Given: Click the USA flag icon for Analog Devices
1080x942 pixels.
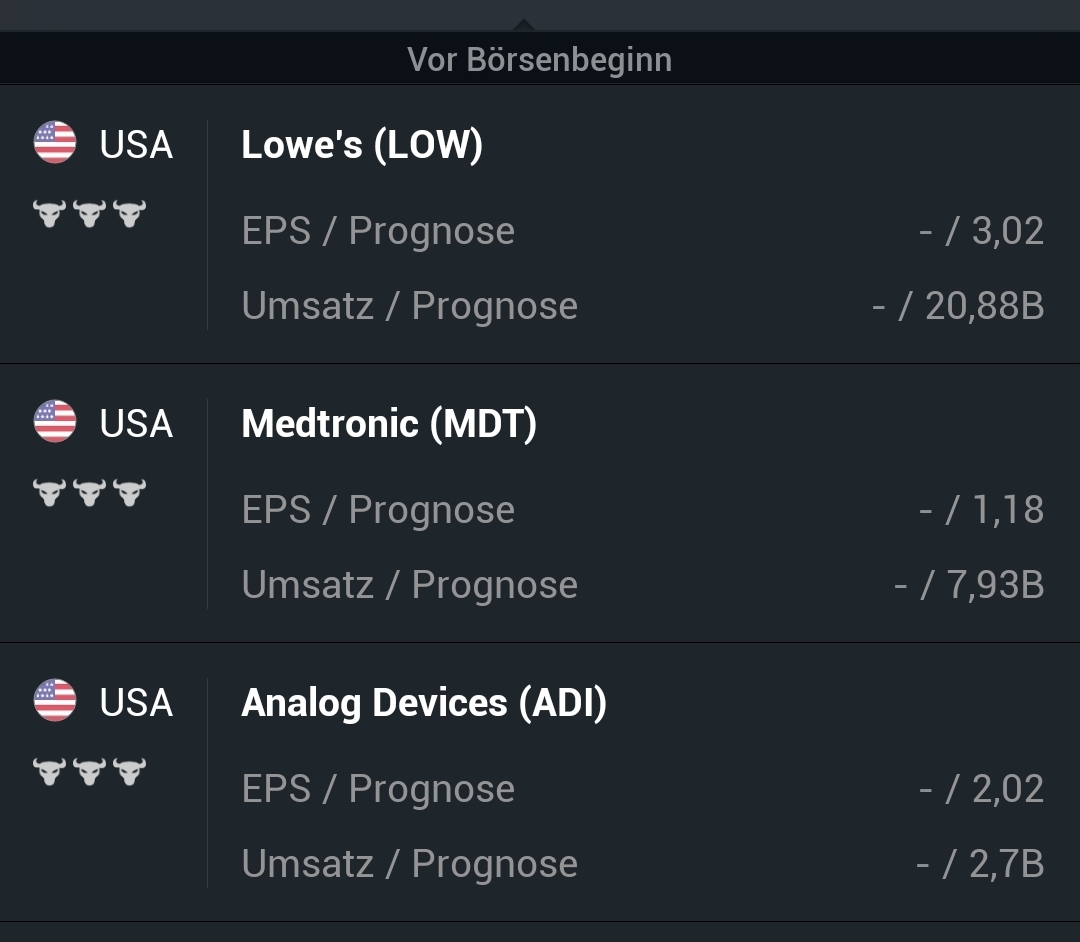Looking at the screenshot, I should pyautogui.click(x=55, y=701).
